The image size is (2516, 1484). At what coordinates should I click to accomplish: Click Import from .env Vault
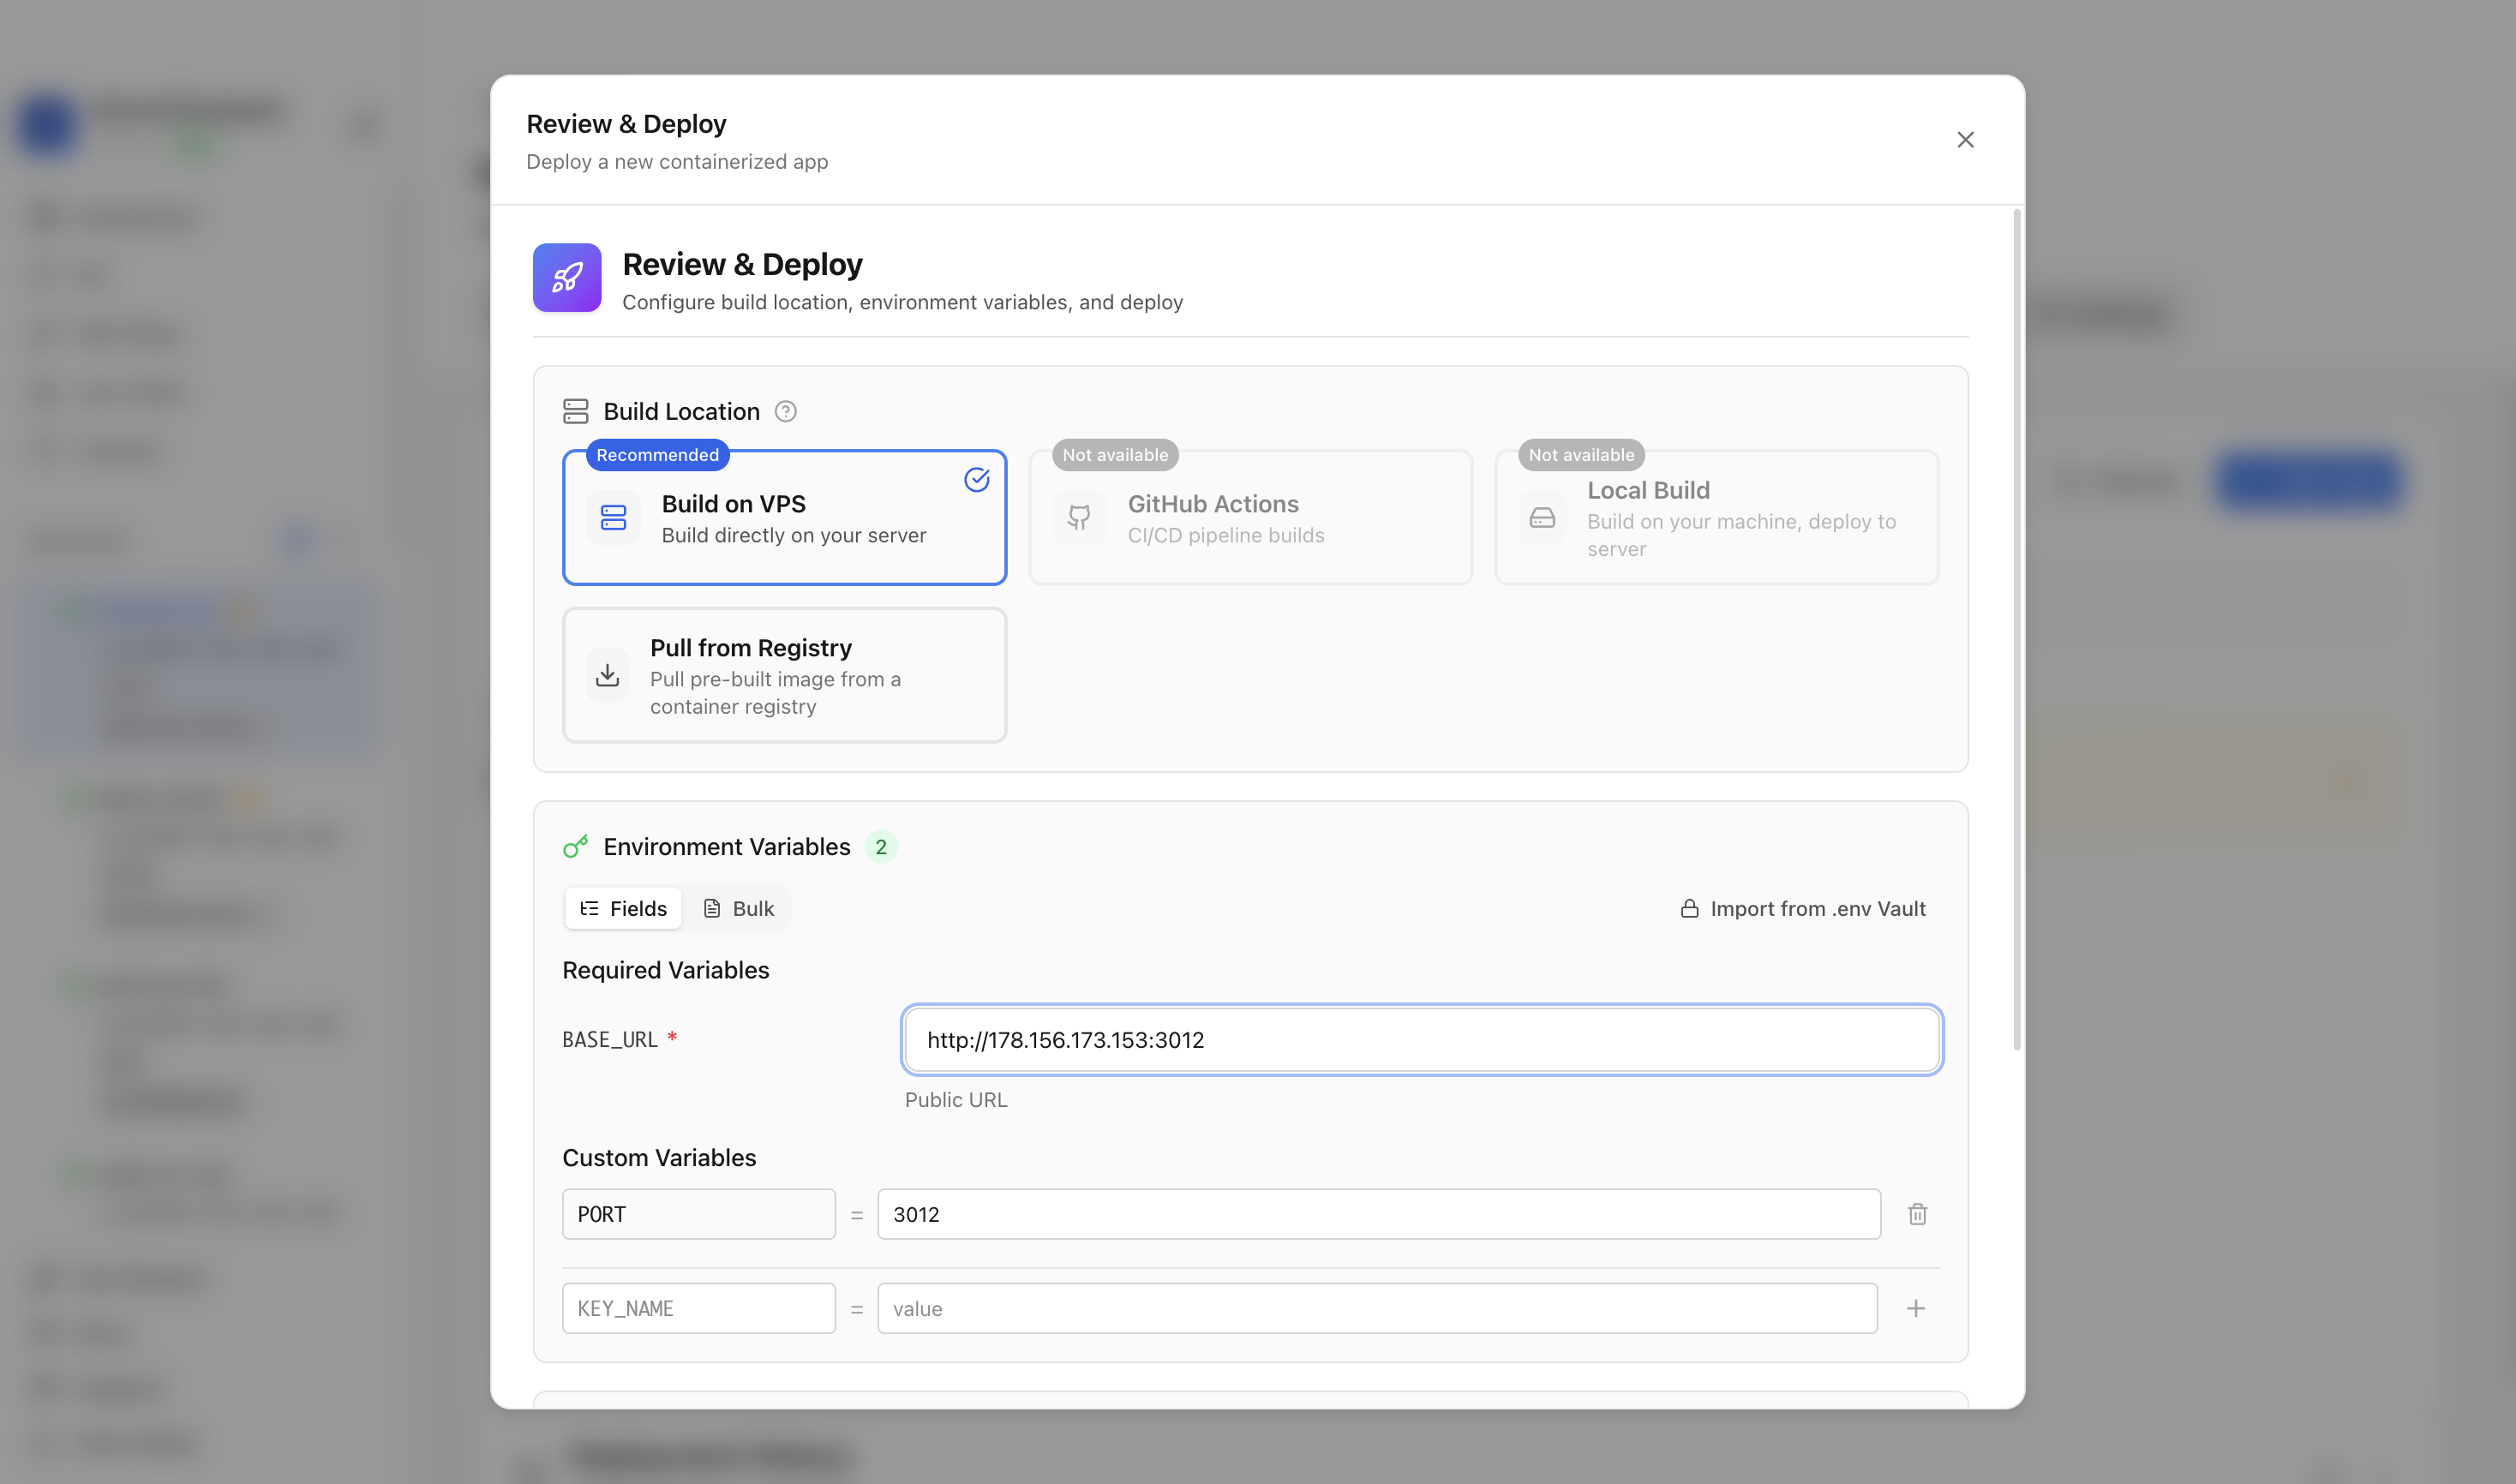[x=1803, y=909]
